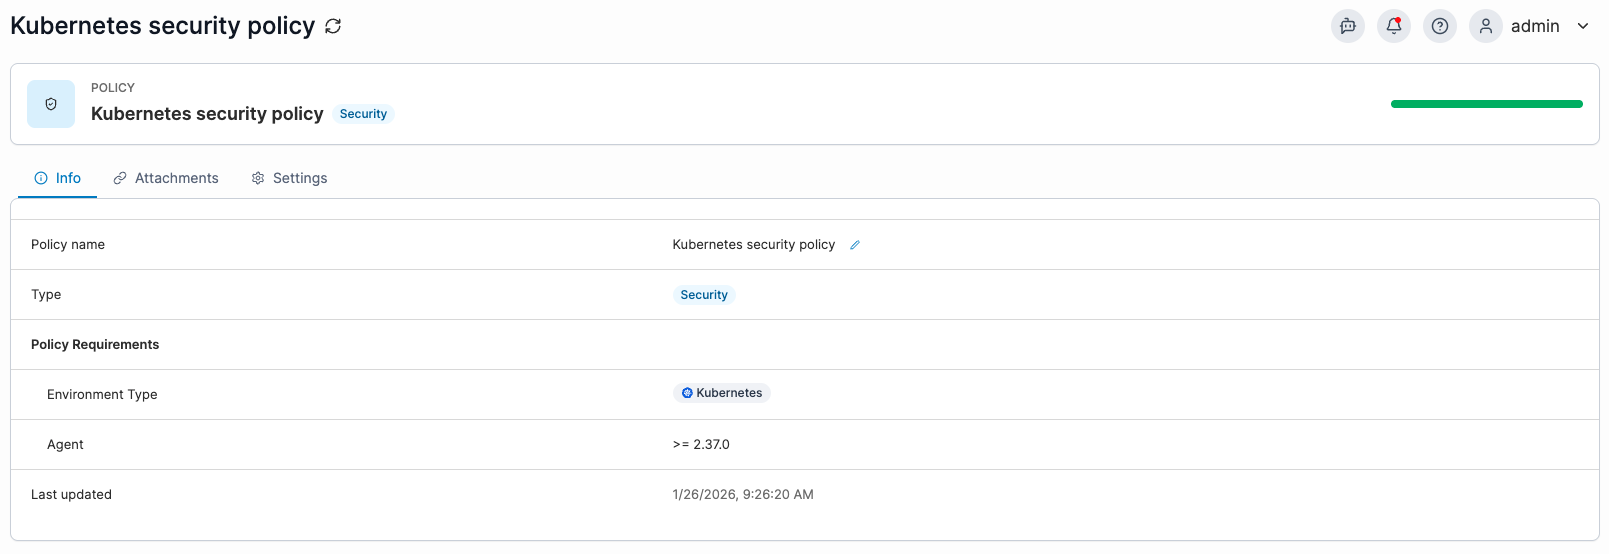Click the Kubernetes environment type badge
The image size is (1609, 554).
(721, 393)
